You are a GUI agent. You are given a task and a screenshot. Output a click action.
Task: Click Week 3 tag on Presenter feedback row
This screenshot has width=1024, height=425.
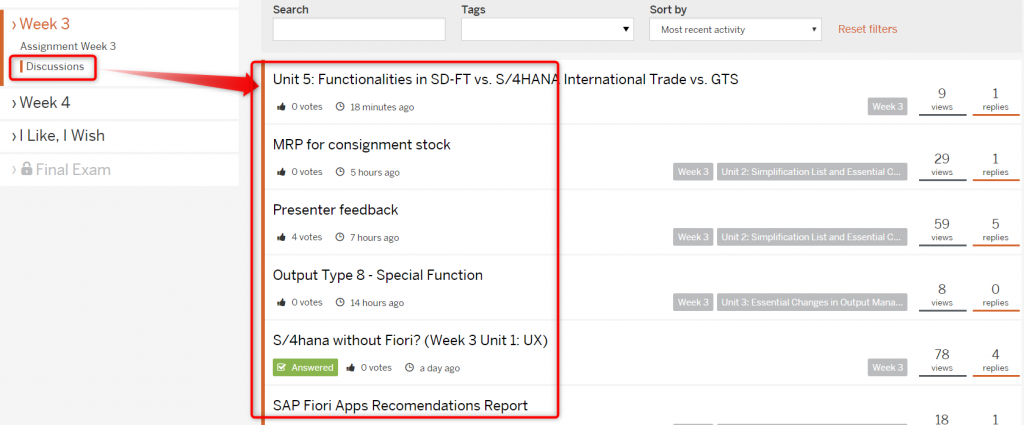(x=693, y=237)
